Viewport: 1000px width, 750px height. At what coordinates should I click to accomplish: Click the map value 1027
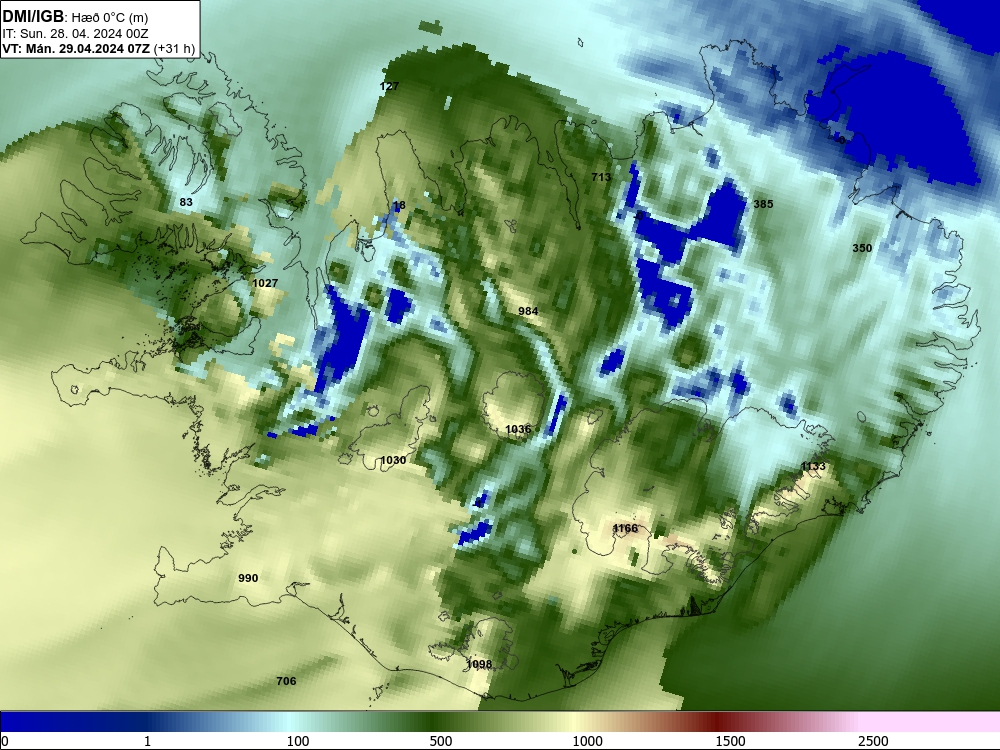coord(265,283)
